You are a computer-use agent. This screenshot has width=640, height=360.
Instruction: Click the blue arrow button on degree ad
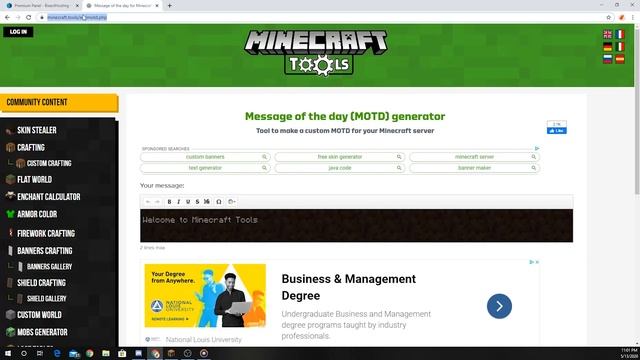tap(499, 306)
